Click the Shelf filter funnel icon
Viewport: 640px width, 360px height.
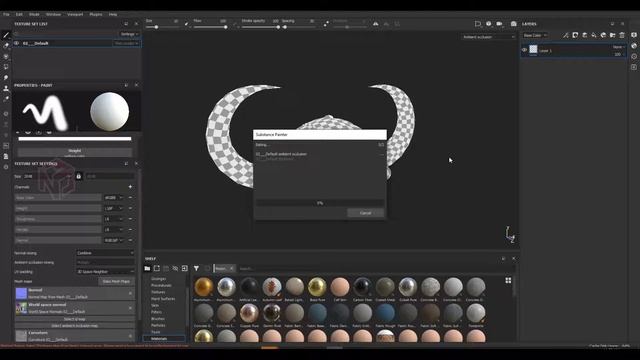click(x=196, y=268)
